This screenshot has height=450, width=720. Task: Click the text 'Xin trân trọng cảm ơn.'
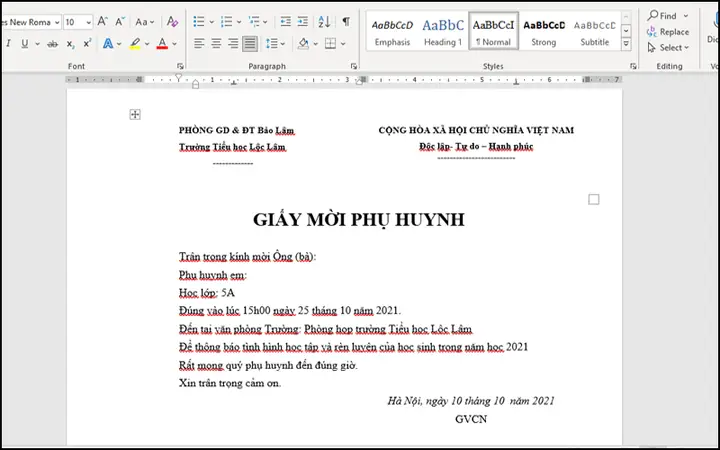click(x=230, y=383)
